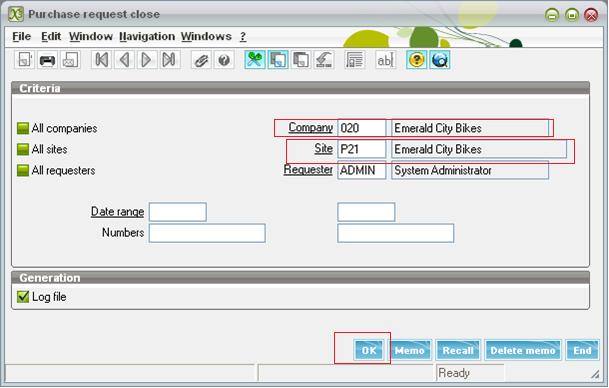609x388 pixels.
Task: Minimize the Purchase request close window
Action: click(552, 15)
